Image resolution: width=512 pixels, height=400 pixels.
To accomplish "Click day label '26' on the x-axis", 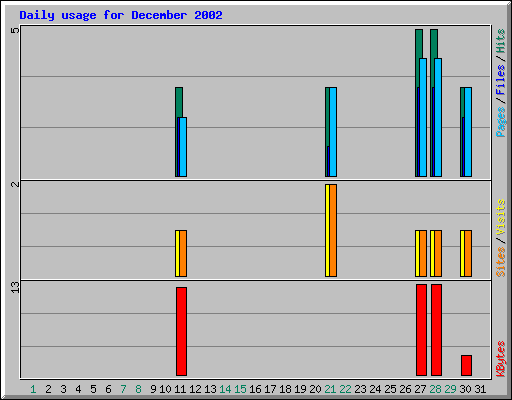I will [x=405, y=389].
